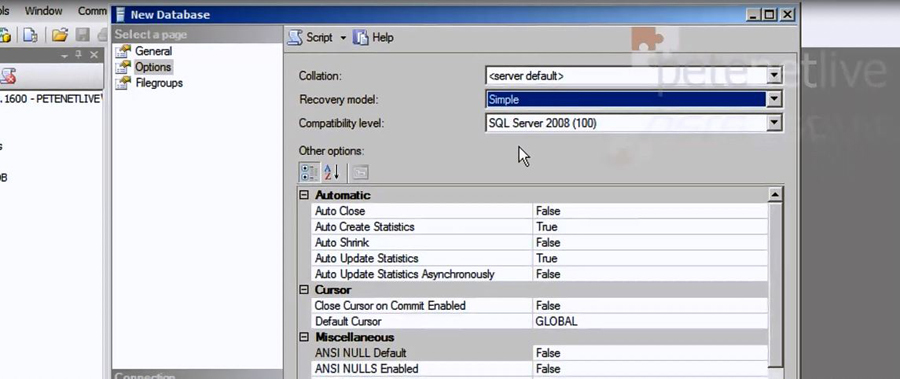900x379 pixels.
Task: Click the GLOBAL value of Default Cursor
Action: click(x=556, y=322)
